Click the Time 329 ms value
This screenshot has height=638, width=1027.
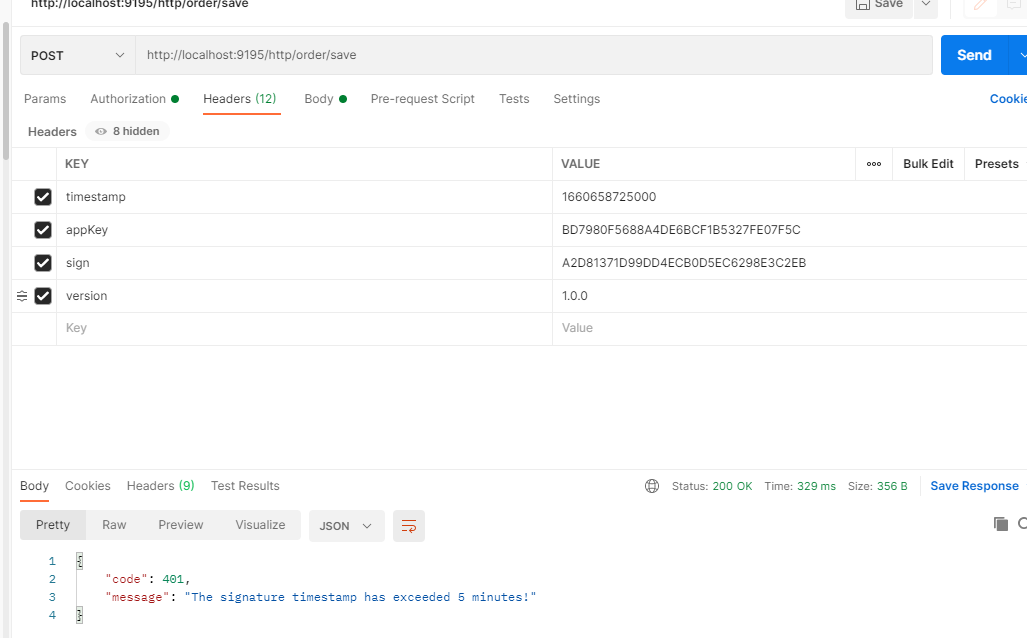tap(816, 486)
